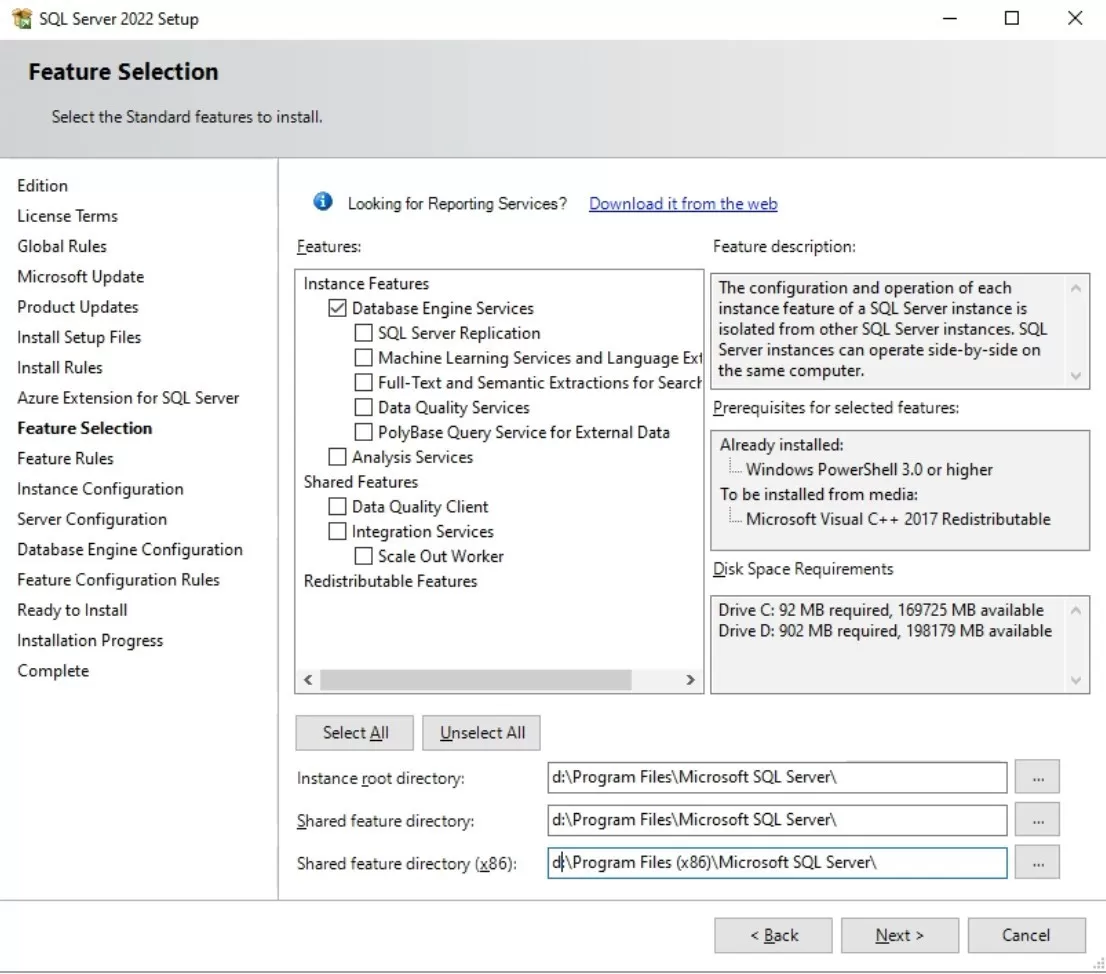Browse for Shared feature directory
The image size is (1106, 974).
1038,820
